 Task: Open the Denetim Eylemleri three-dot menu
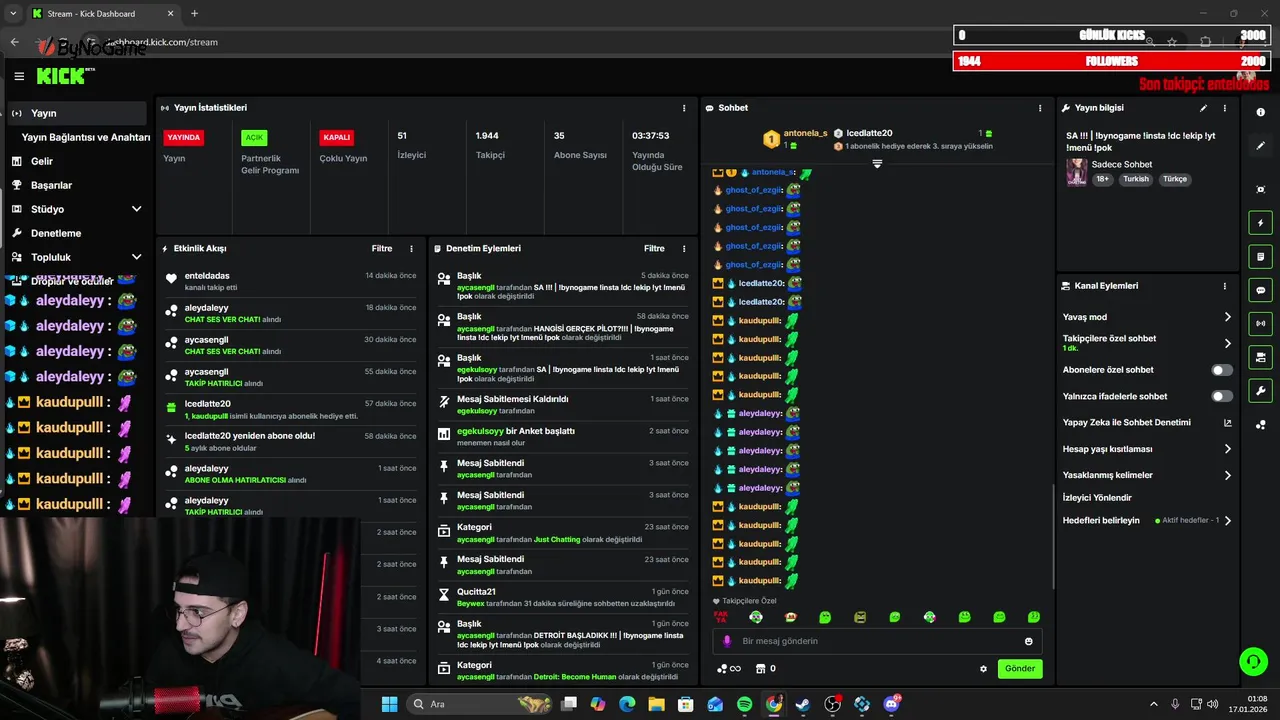(684, 249)
